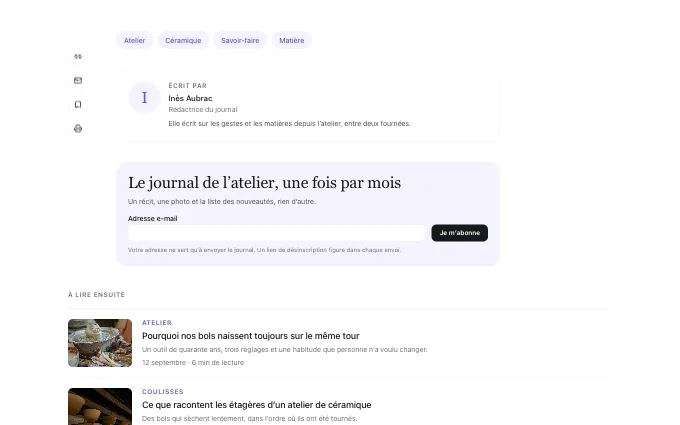Screen dimensions: 680x425
Task: Open the Céramique tag
Action: point(183,40)
